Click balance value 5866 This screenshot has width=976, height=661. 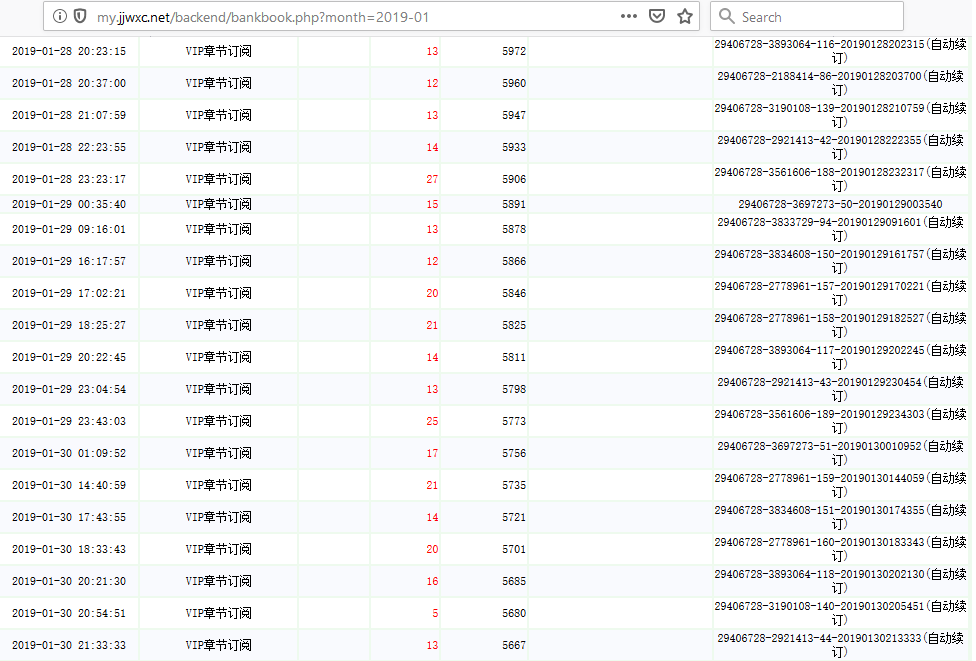(514, 261)
